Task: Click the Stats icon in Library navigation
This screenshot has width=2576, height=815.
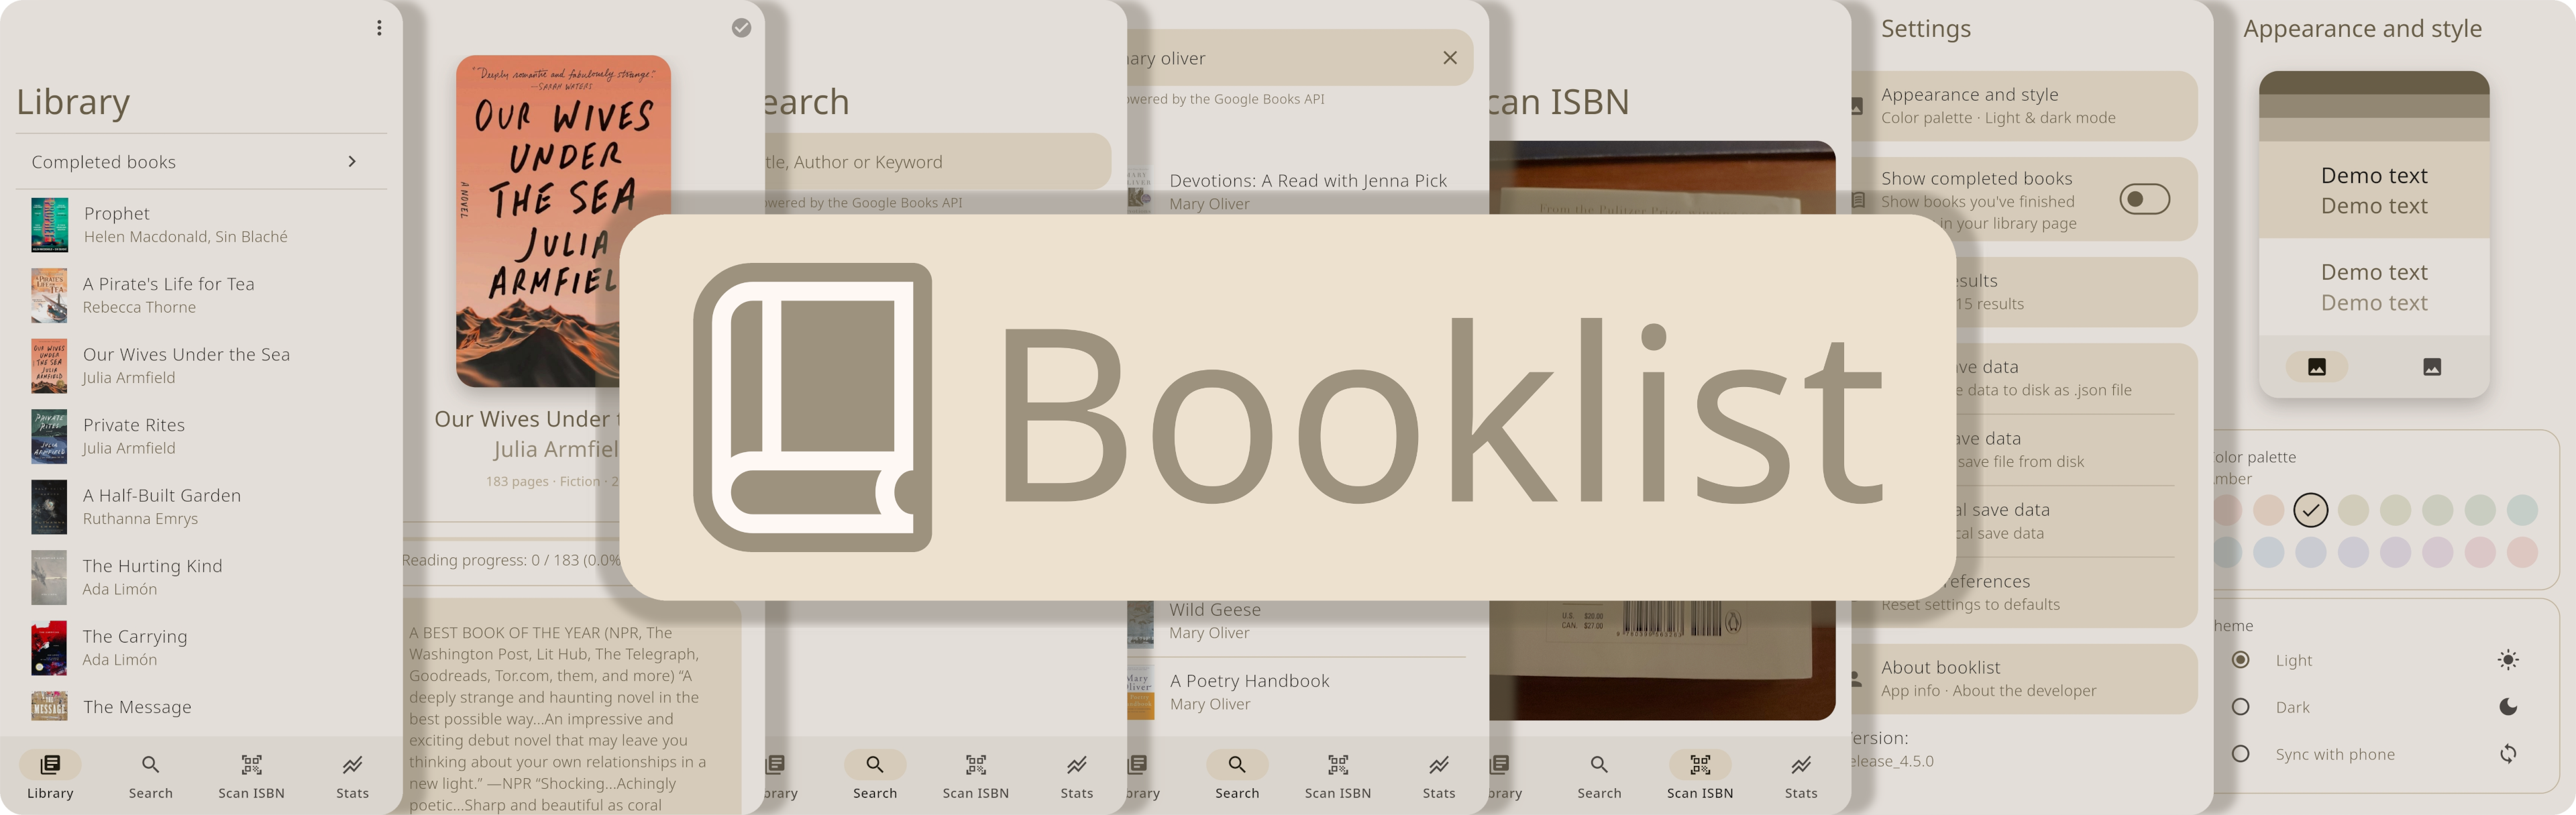Action: click(x=352, y=766)
